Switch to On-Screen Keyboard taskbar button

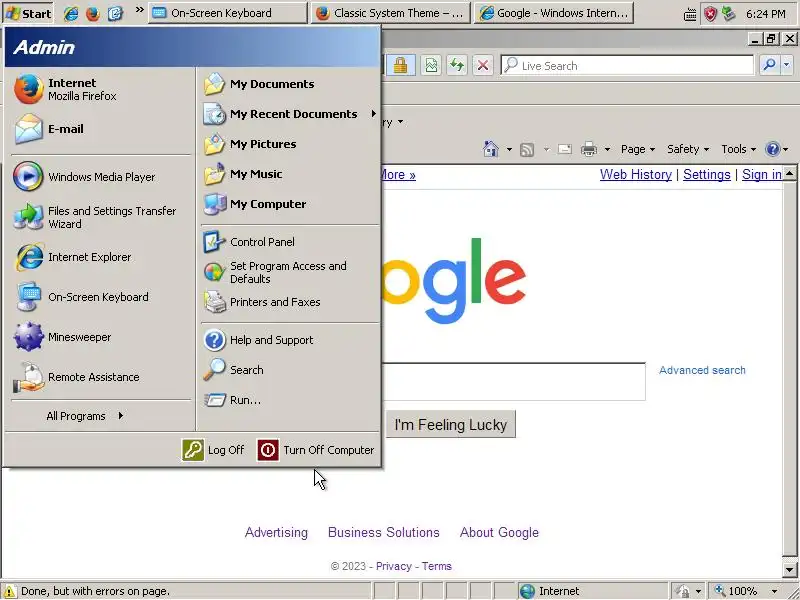pos(228,13)
